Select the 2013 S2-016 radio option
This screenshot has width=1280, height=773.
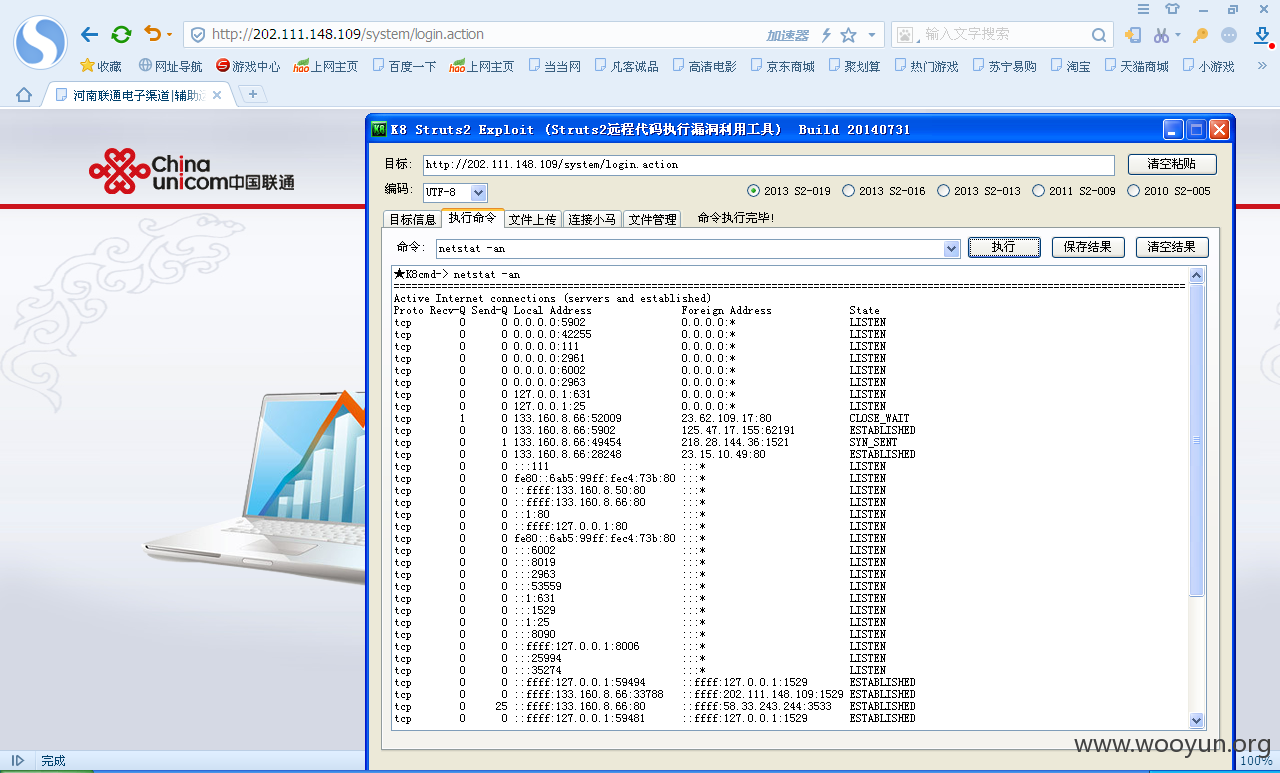coord(884,191)
